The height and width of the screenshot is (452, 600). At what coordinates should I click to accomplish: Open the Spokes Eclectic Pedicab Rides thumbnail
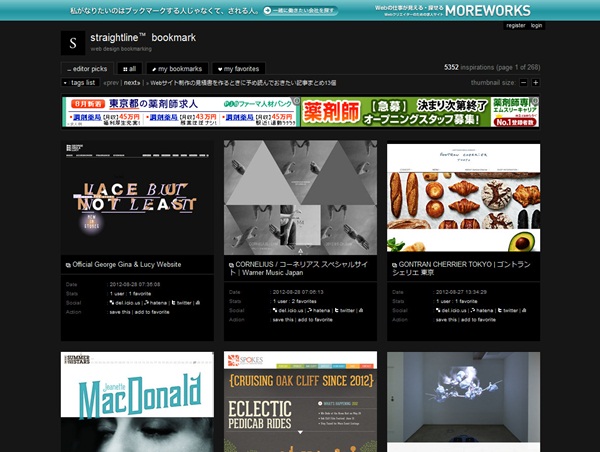[300, 402]
